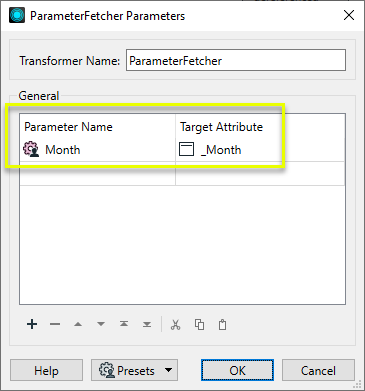
Task: Move selected row to bottom
Action: pos(147,324)
